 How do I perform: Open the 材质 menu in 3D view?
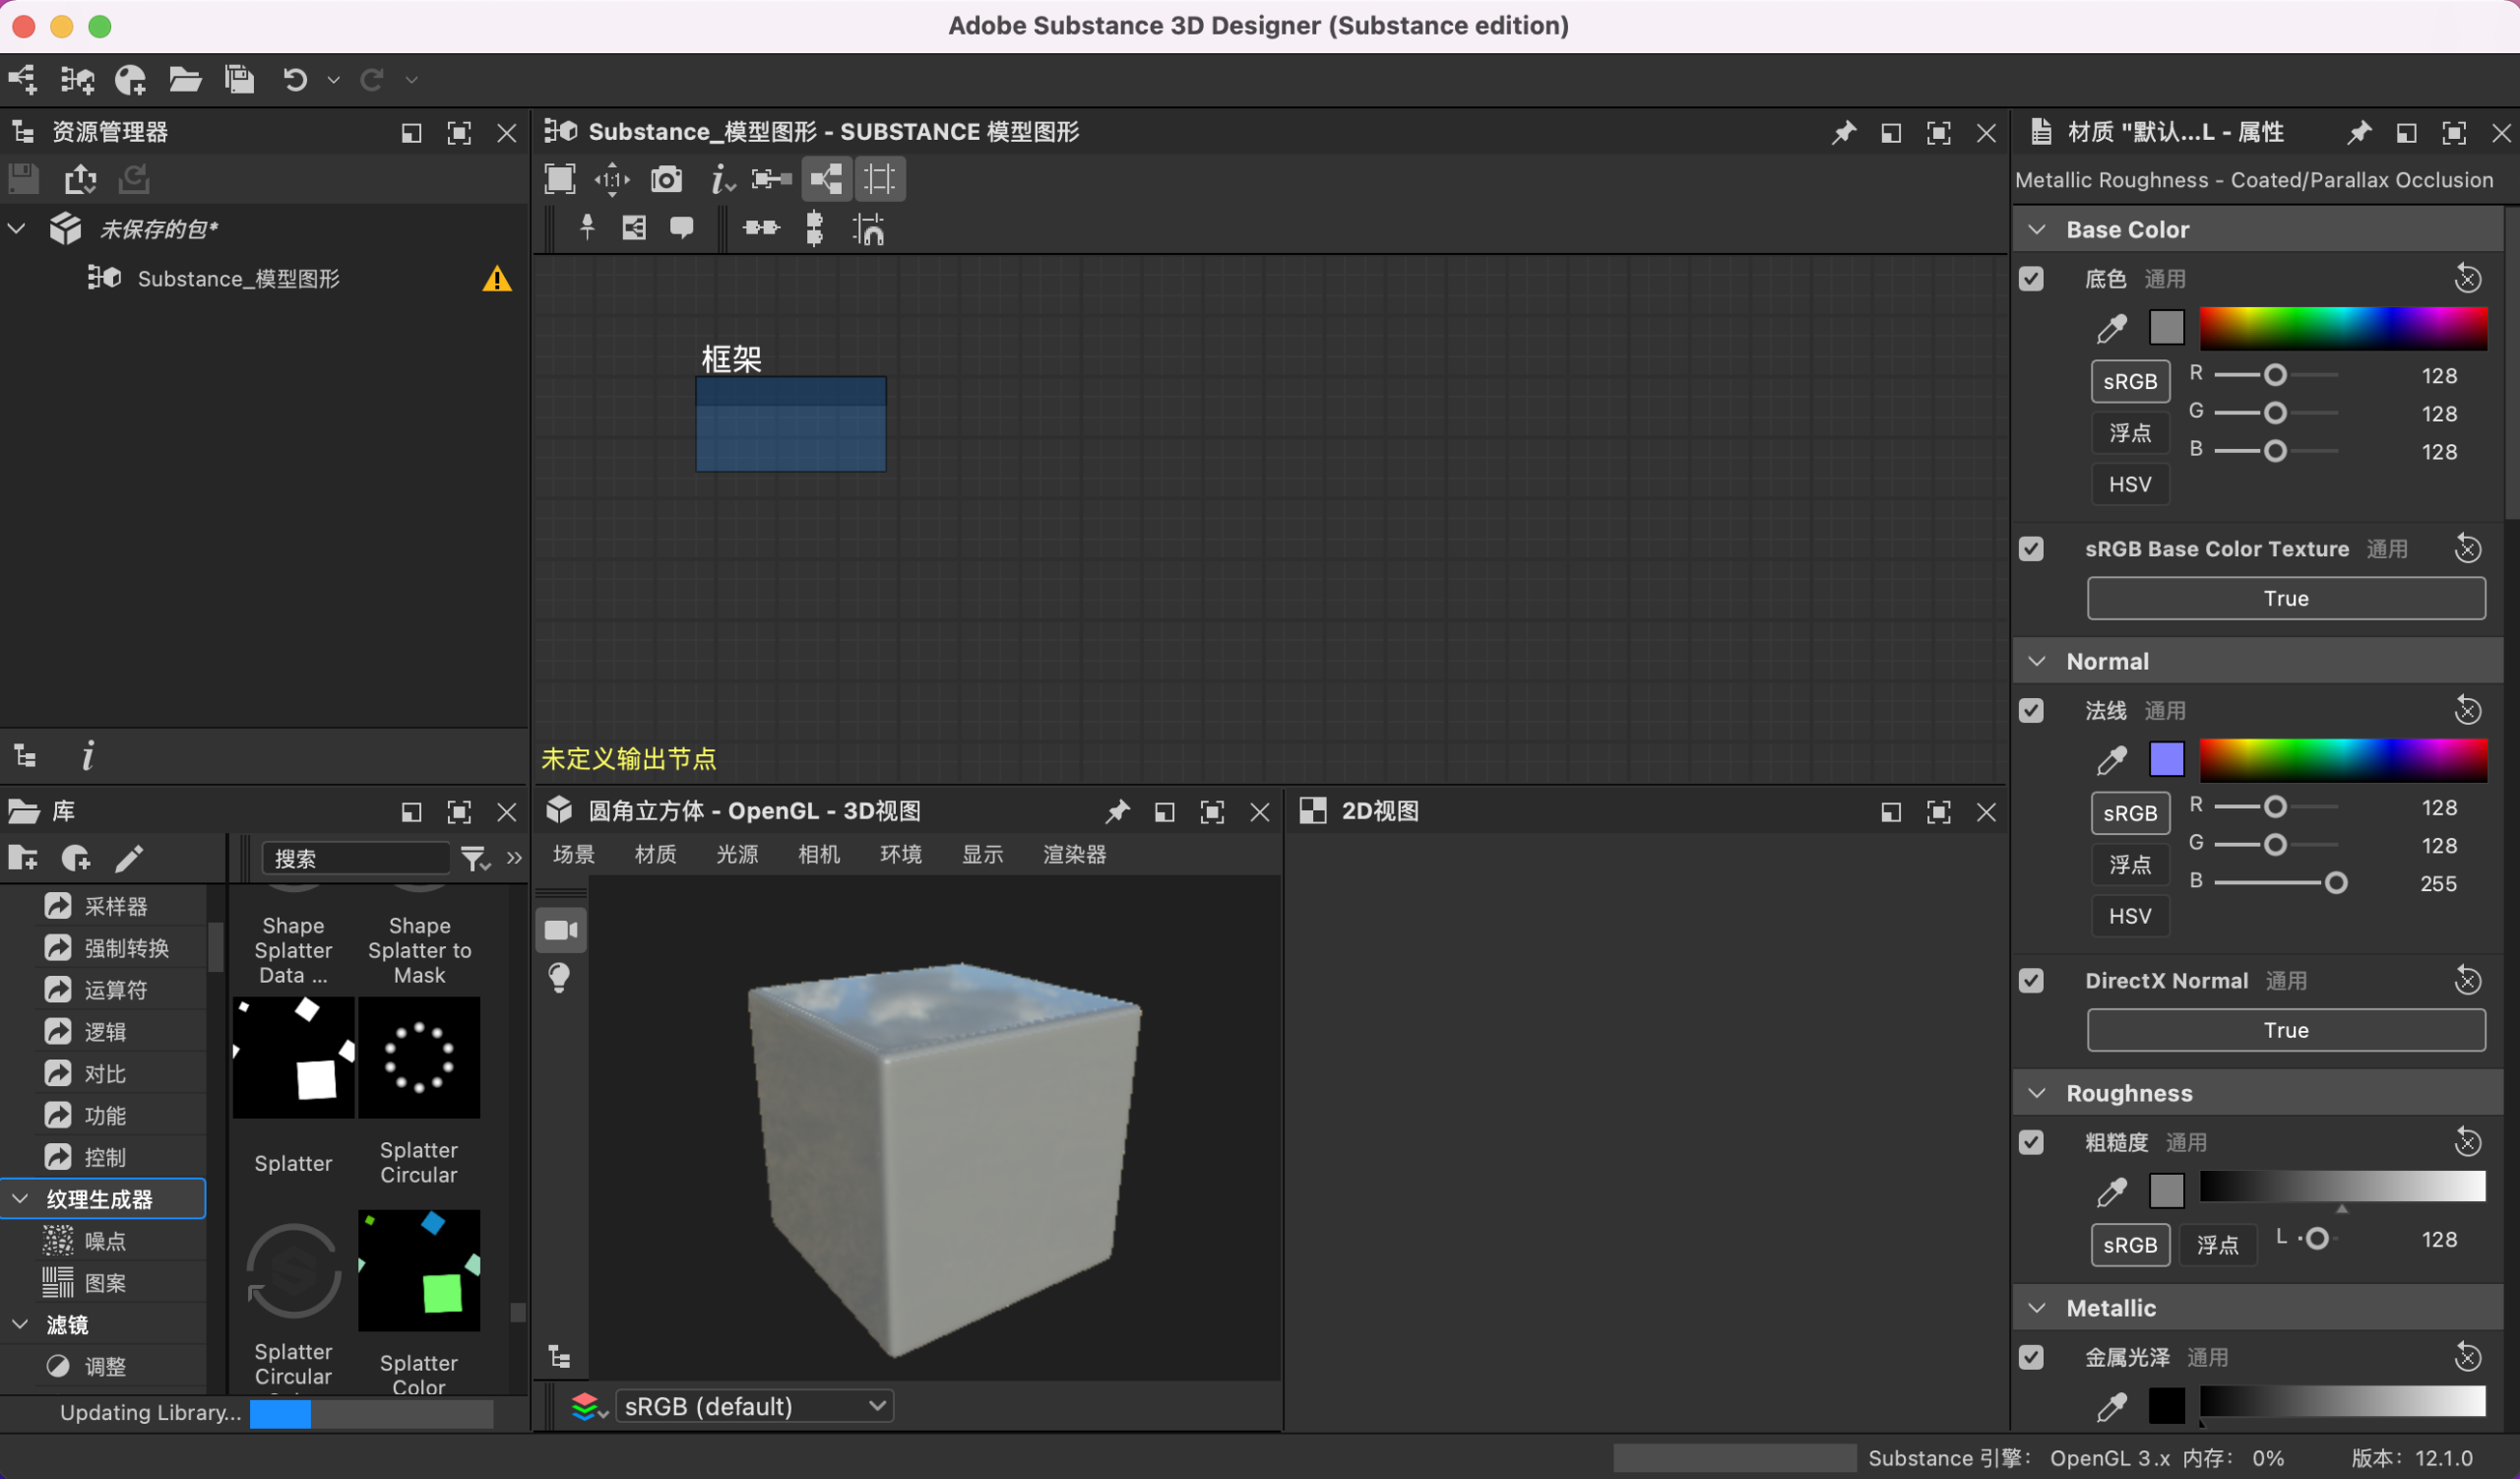(x=655, y=854)
